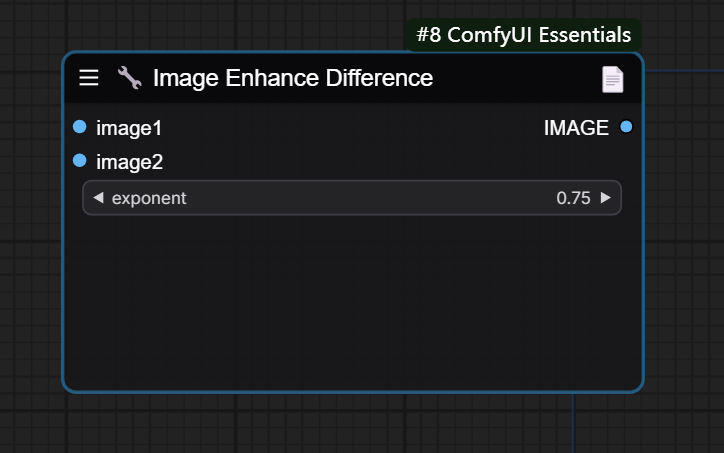724x453 pixels.
Task: Click the exponent value 0.75
Action: [573, 198]
